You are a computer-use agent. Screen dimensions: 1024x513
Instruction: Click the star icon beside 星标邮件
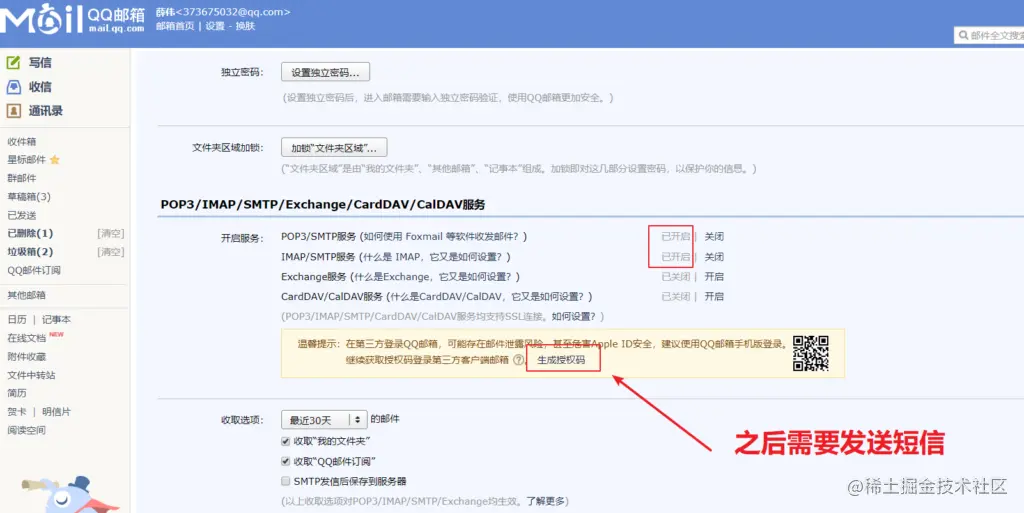[x=55, y=159]
